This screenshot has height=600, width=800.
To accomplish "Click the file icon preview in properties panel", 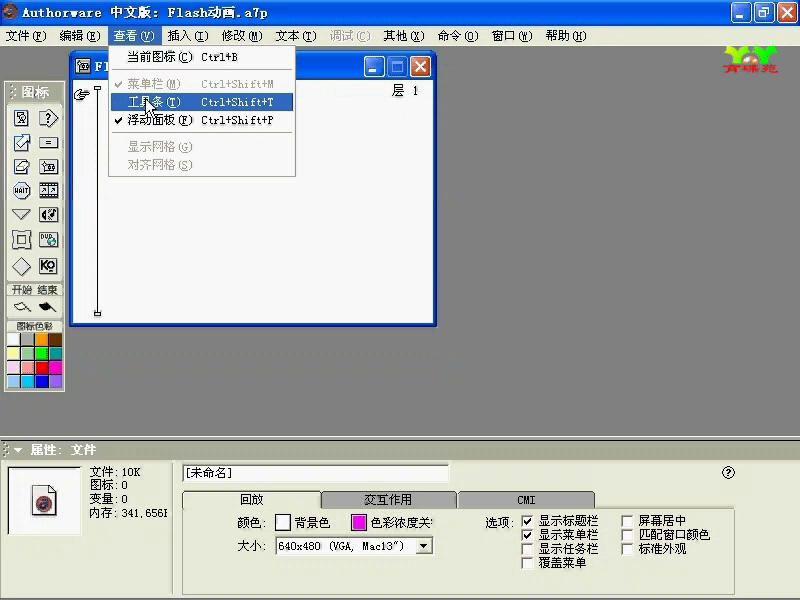I will click(44, 501).
